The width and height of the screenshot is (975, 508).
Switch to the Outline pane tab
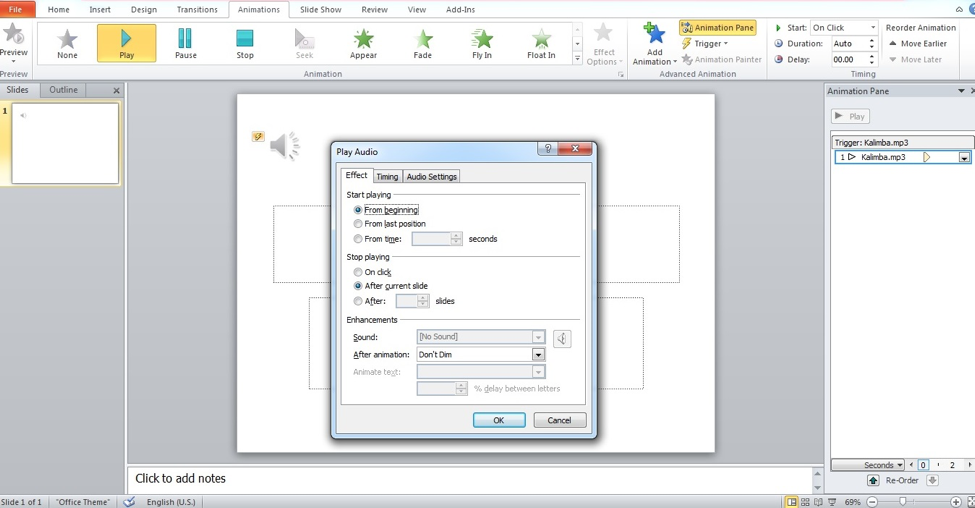63,90
